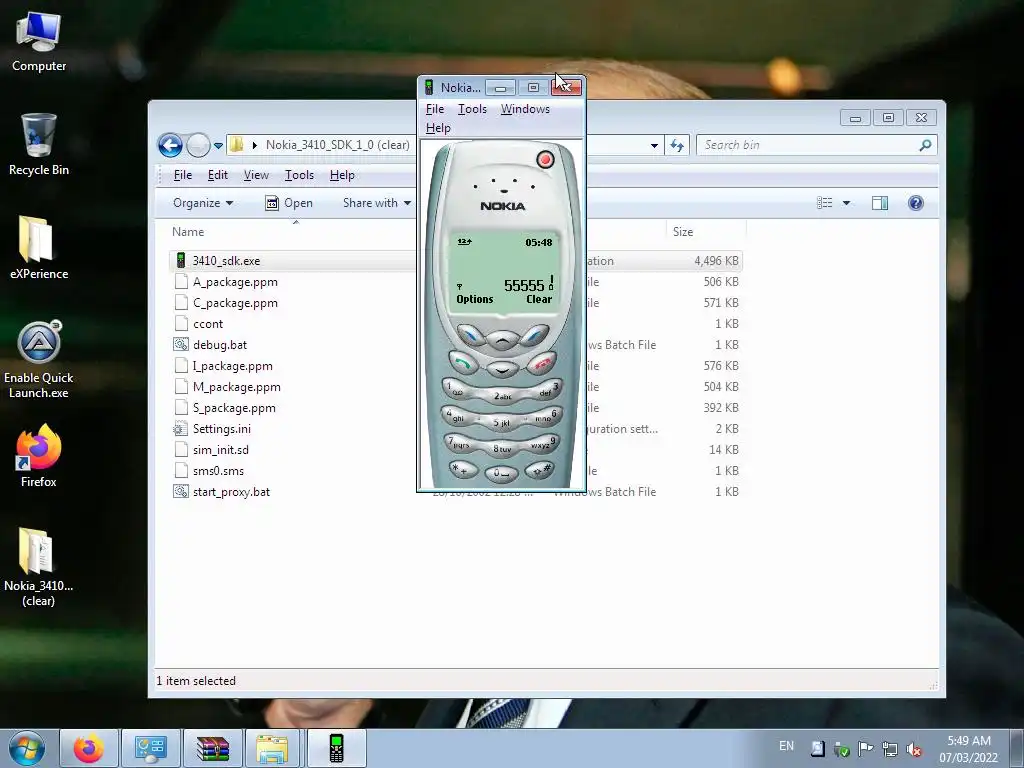Tap the phone keypad key 8 tuv
The height and width of the screenshot is (768, 1024).
[x=502, y=449]
